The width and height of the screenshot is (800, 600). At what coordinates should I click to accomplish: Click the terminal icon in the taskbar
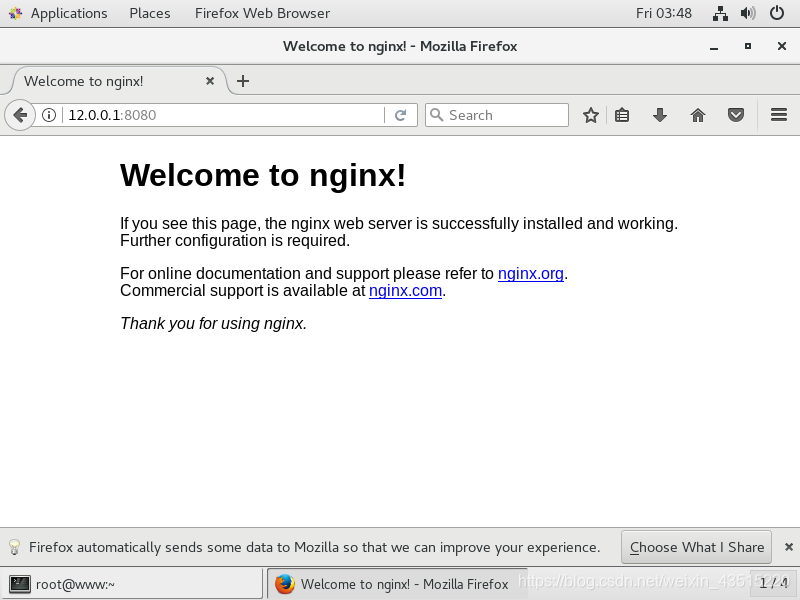click(x=20, y=584)
